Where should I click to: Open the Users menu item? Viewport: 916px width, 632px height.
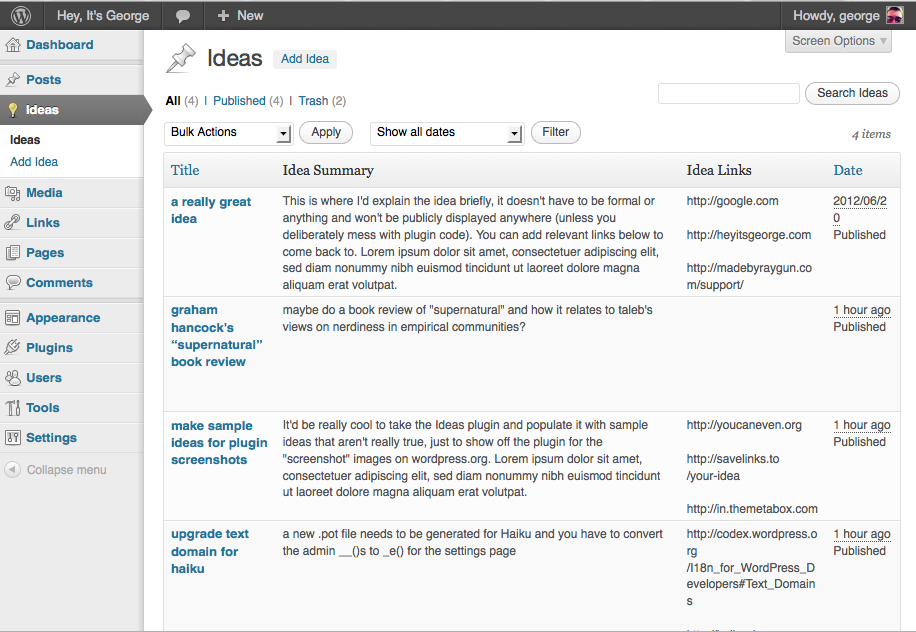coord(44,378)
